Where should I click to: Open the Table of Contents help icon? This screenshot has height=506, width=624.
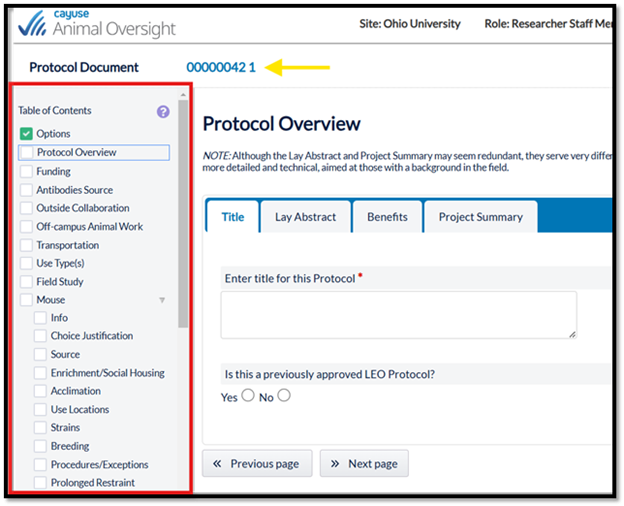coord(163,112)
